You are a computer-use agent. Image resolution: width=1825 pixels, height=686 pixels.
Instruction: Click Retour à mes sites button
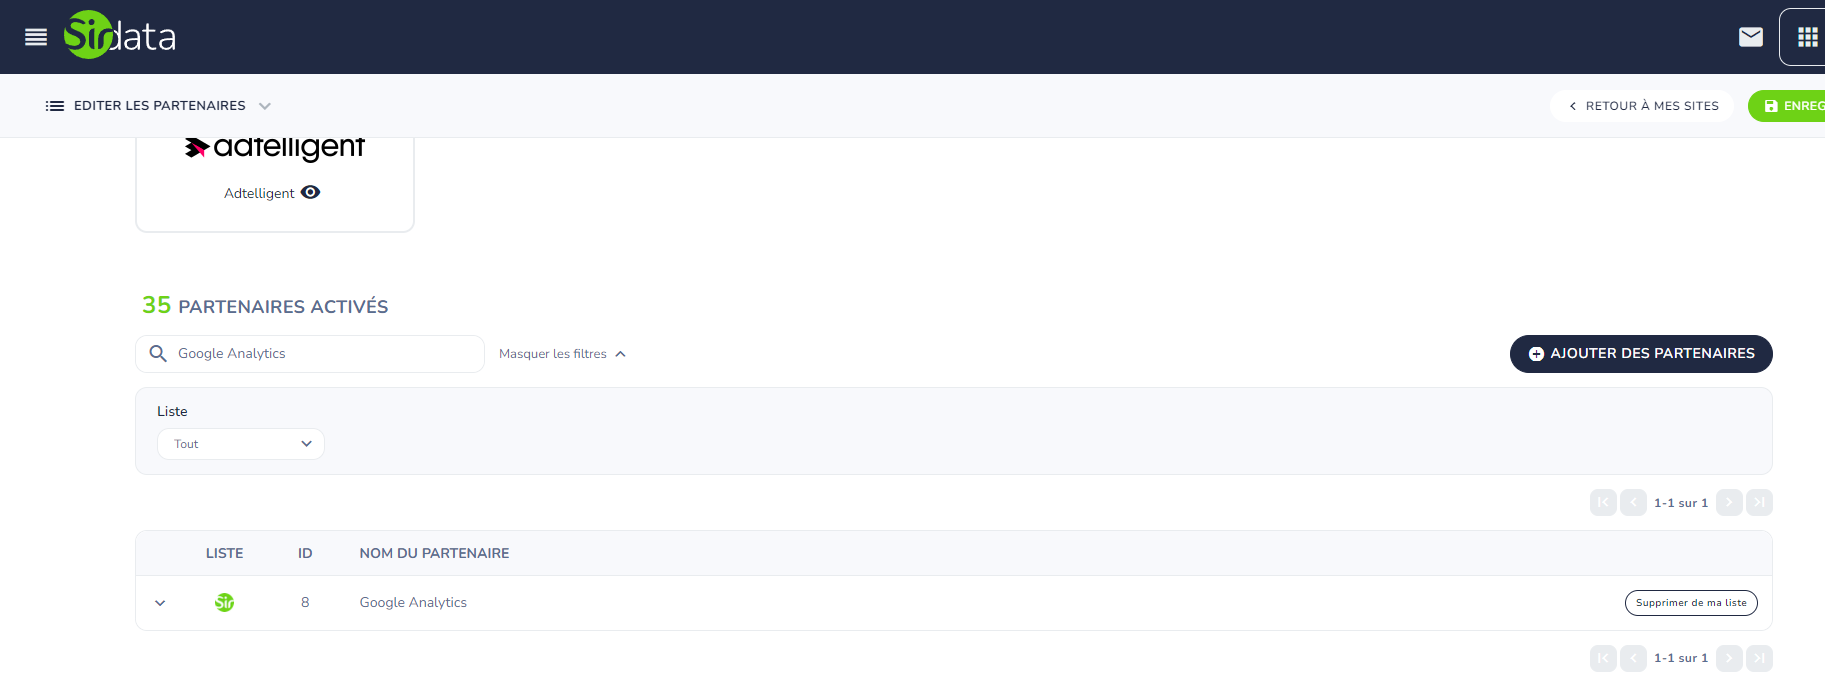tap(1642, 106)
